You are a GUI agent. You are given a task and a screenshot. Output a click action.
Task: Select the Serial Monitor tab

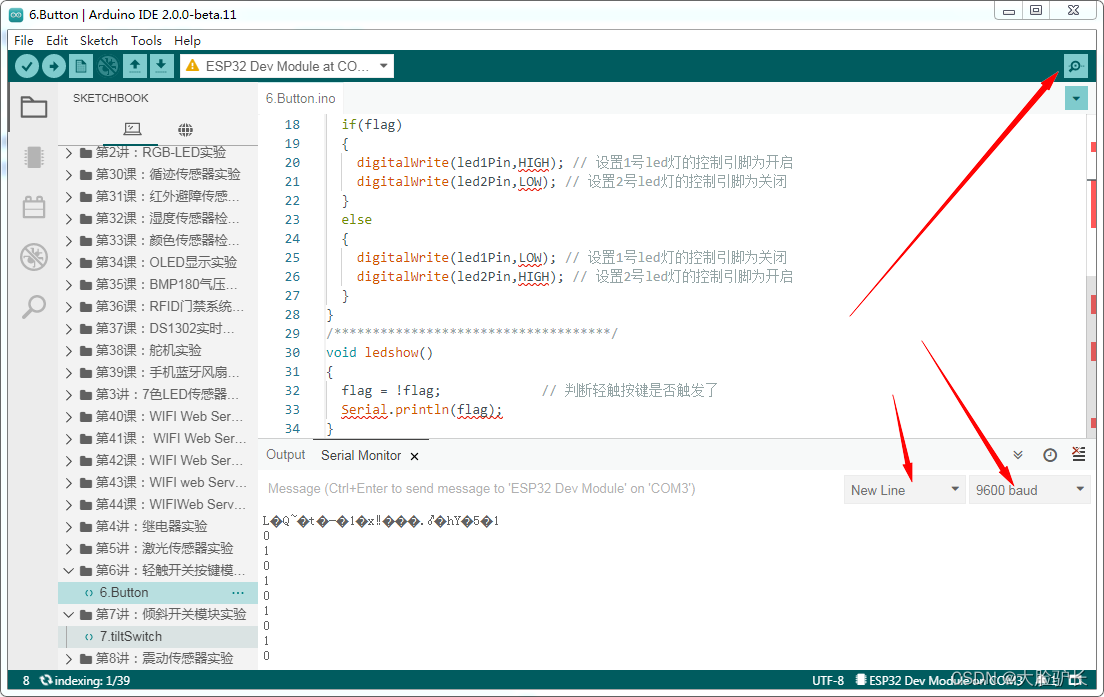[x=361, y=456]
